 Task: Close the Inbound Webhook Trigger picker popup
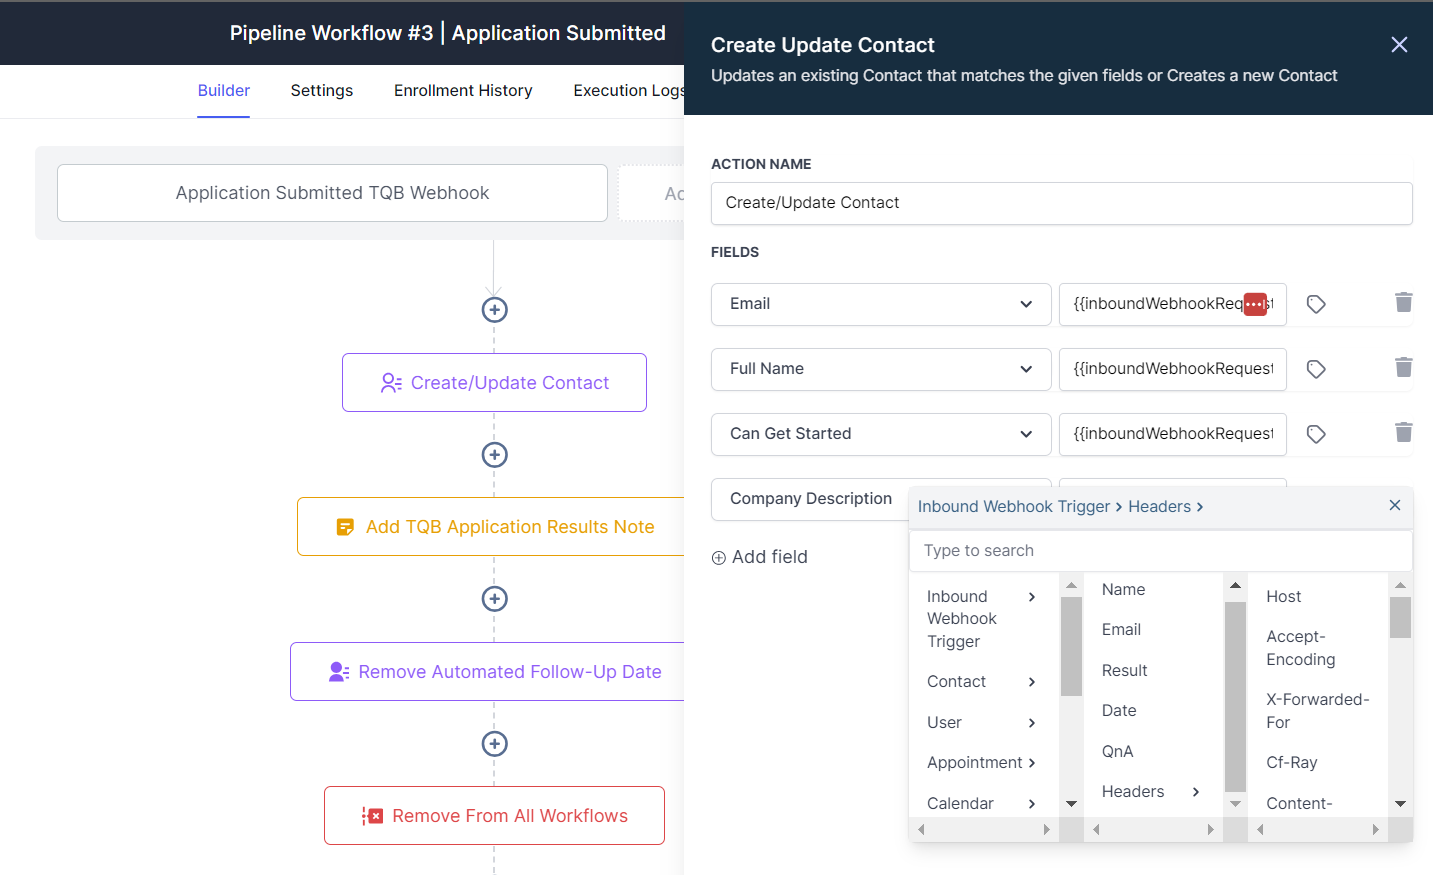pyautogui.click(x=1395, y=505)
